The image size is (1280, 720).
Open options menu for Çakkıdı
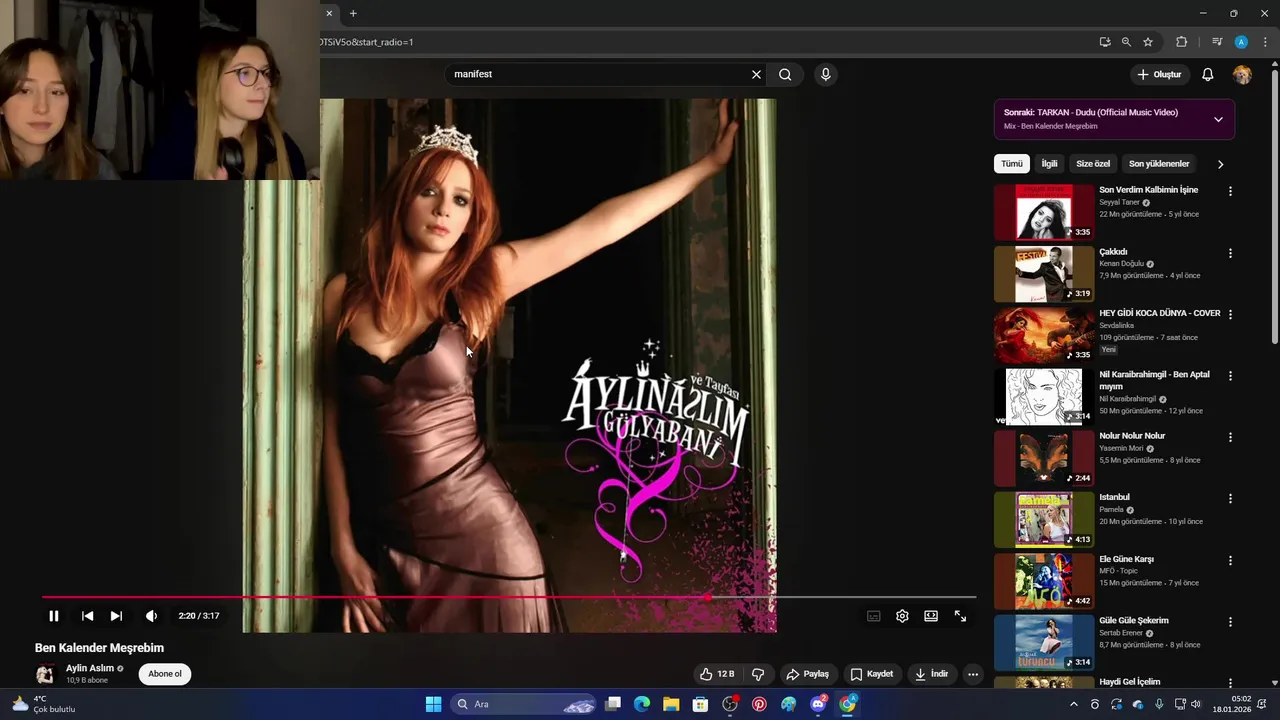pyautogui.click(x=1230, y=253)
